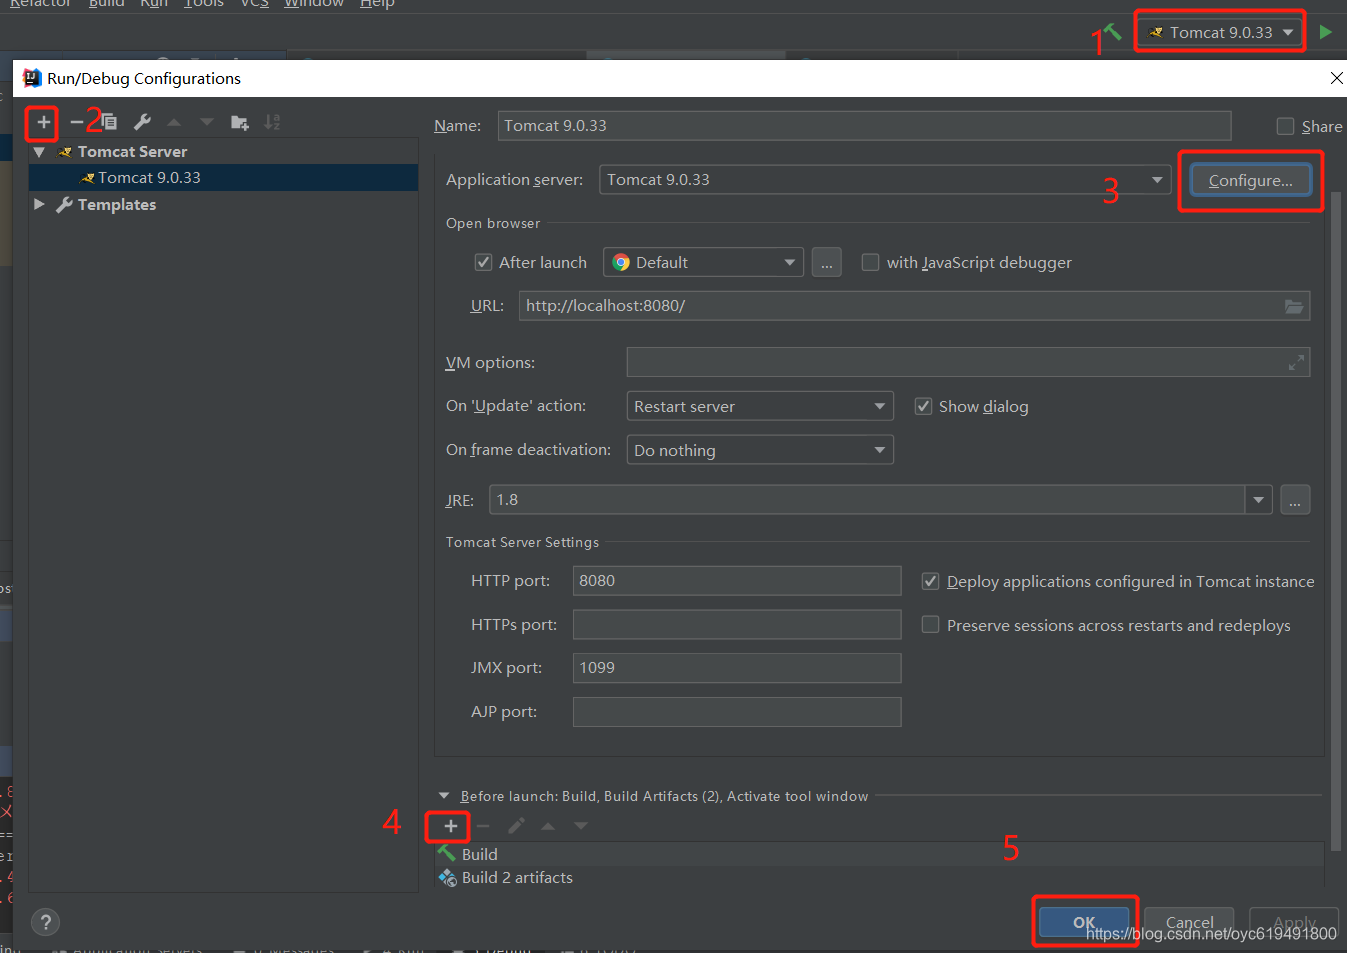Enable Preserve sessions across restarts and redeploys

tap(930, 625)
